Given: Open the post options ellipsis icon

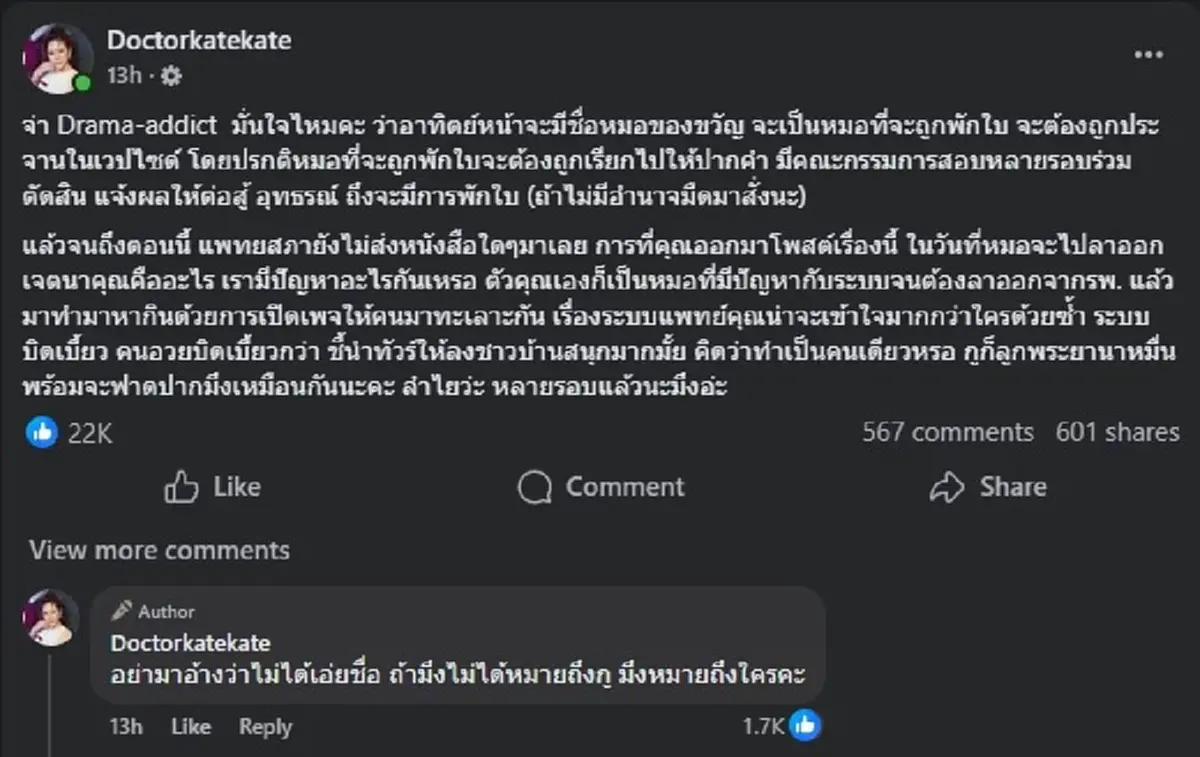Looking at the screenshot, I should coord(1146,52).
